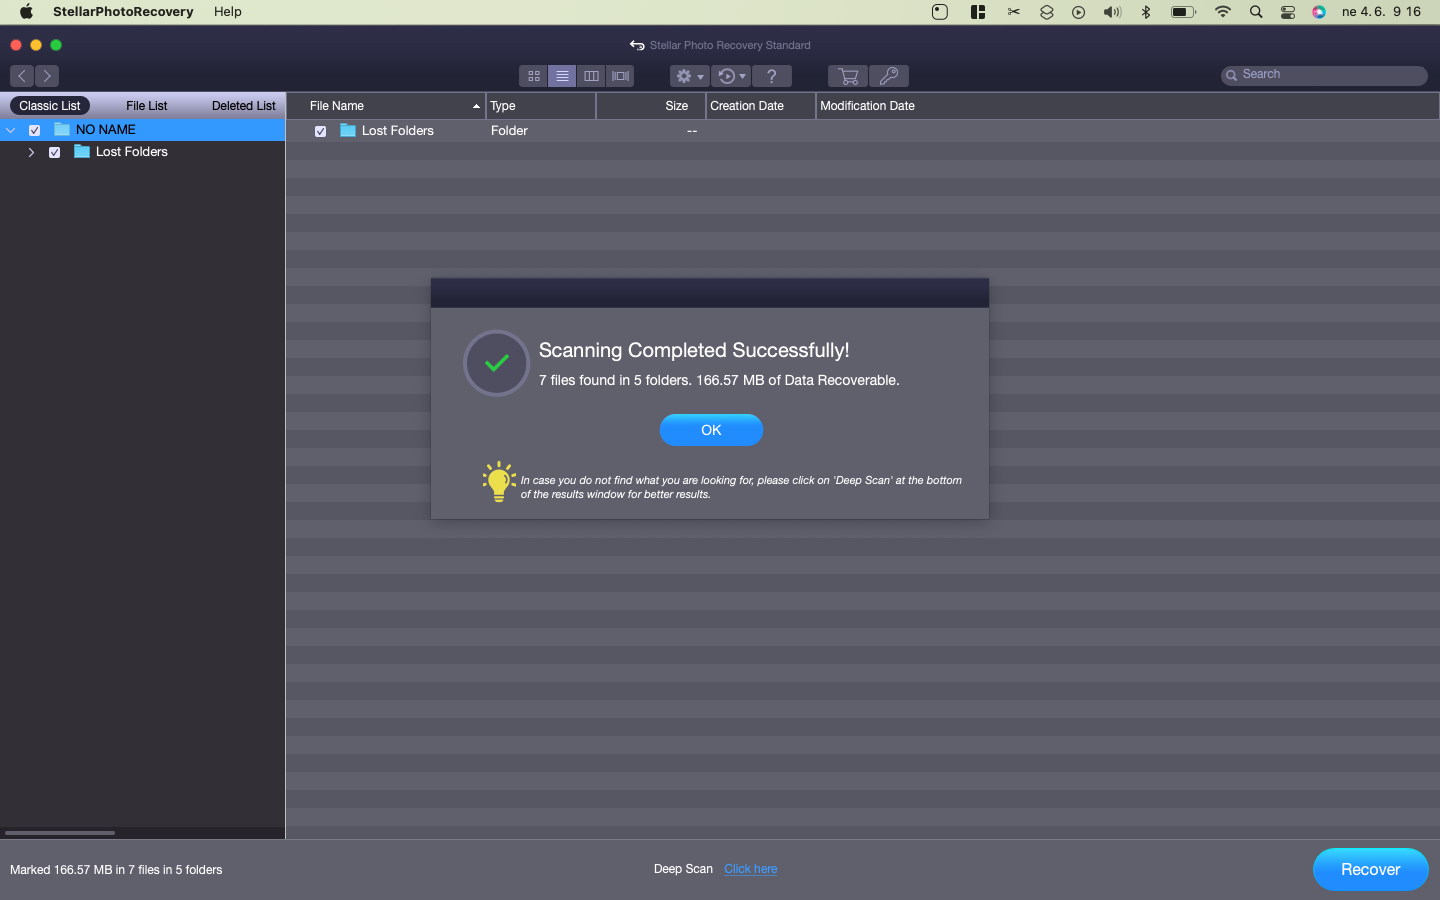Switch to the Deleted List tab
1440x900 pixels.
(x=244, y=106)
